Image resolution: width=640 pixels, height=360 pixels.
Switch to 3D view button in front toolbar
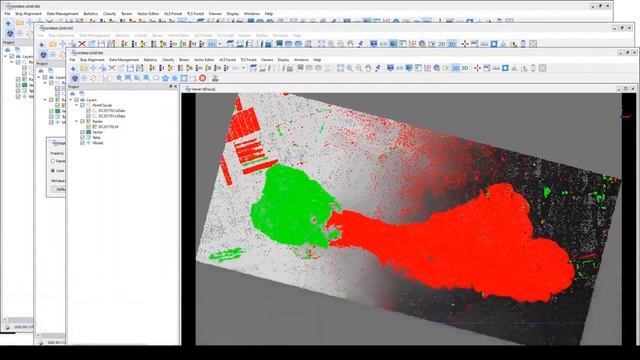click(465, 69)
